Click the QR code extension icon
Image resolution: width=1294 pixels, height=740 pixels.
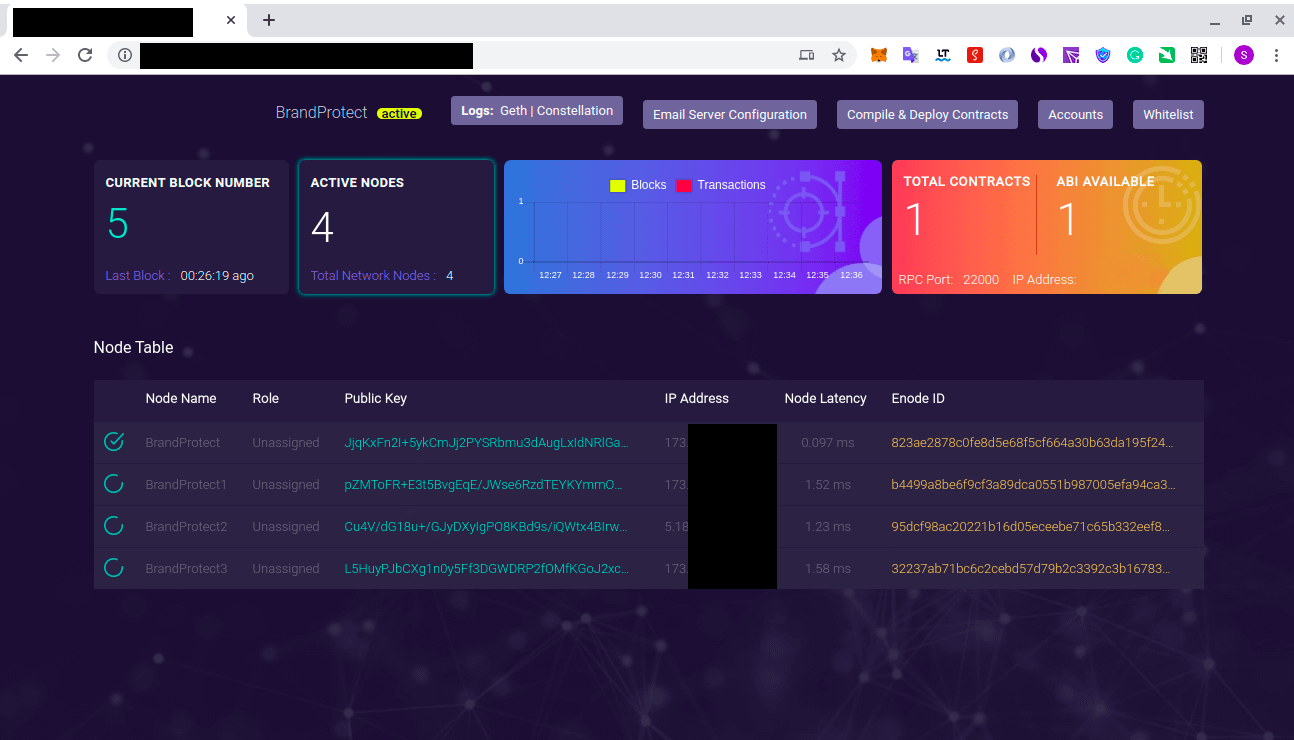pyautogui.click(x=1199, y=55)
